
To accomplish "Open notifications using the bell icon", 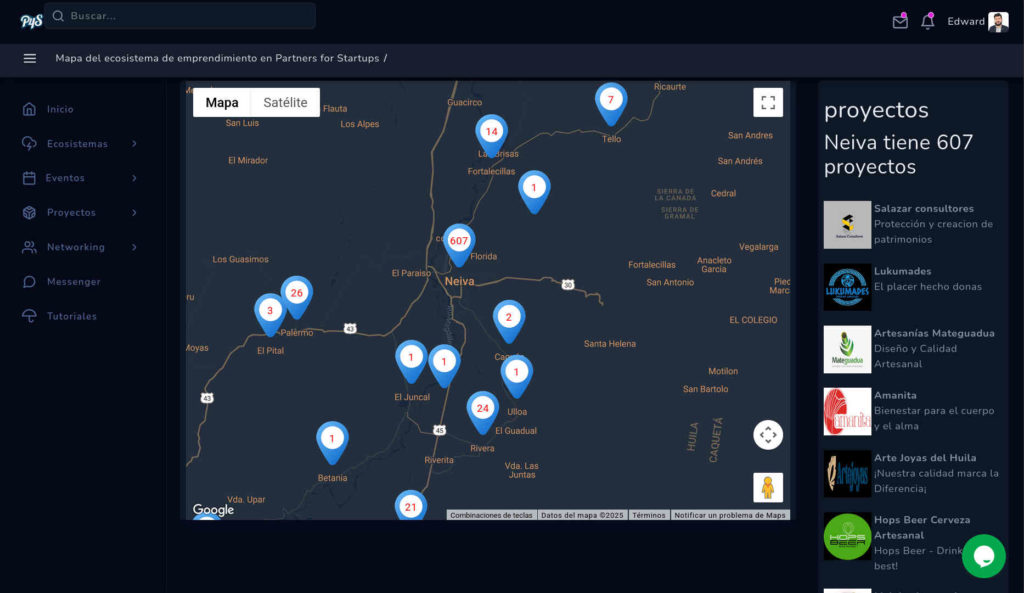I will 926,20.
